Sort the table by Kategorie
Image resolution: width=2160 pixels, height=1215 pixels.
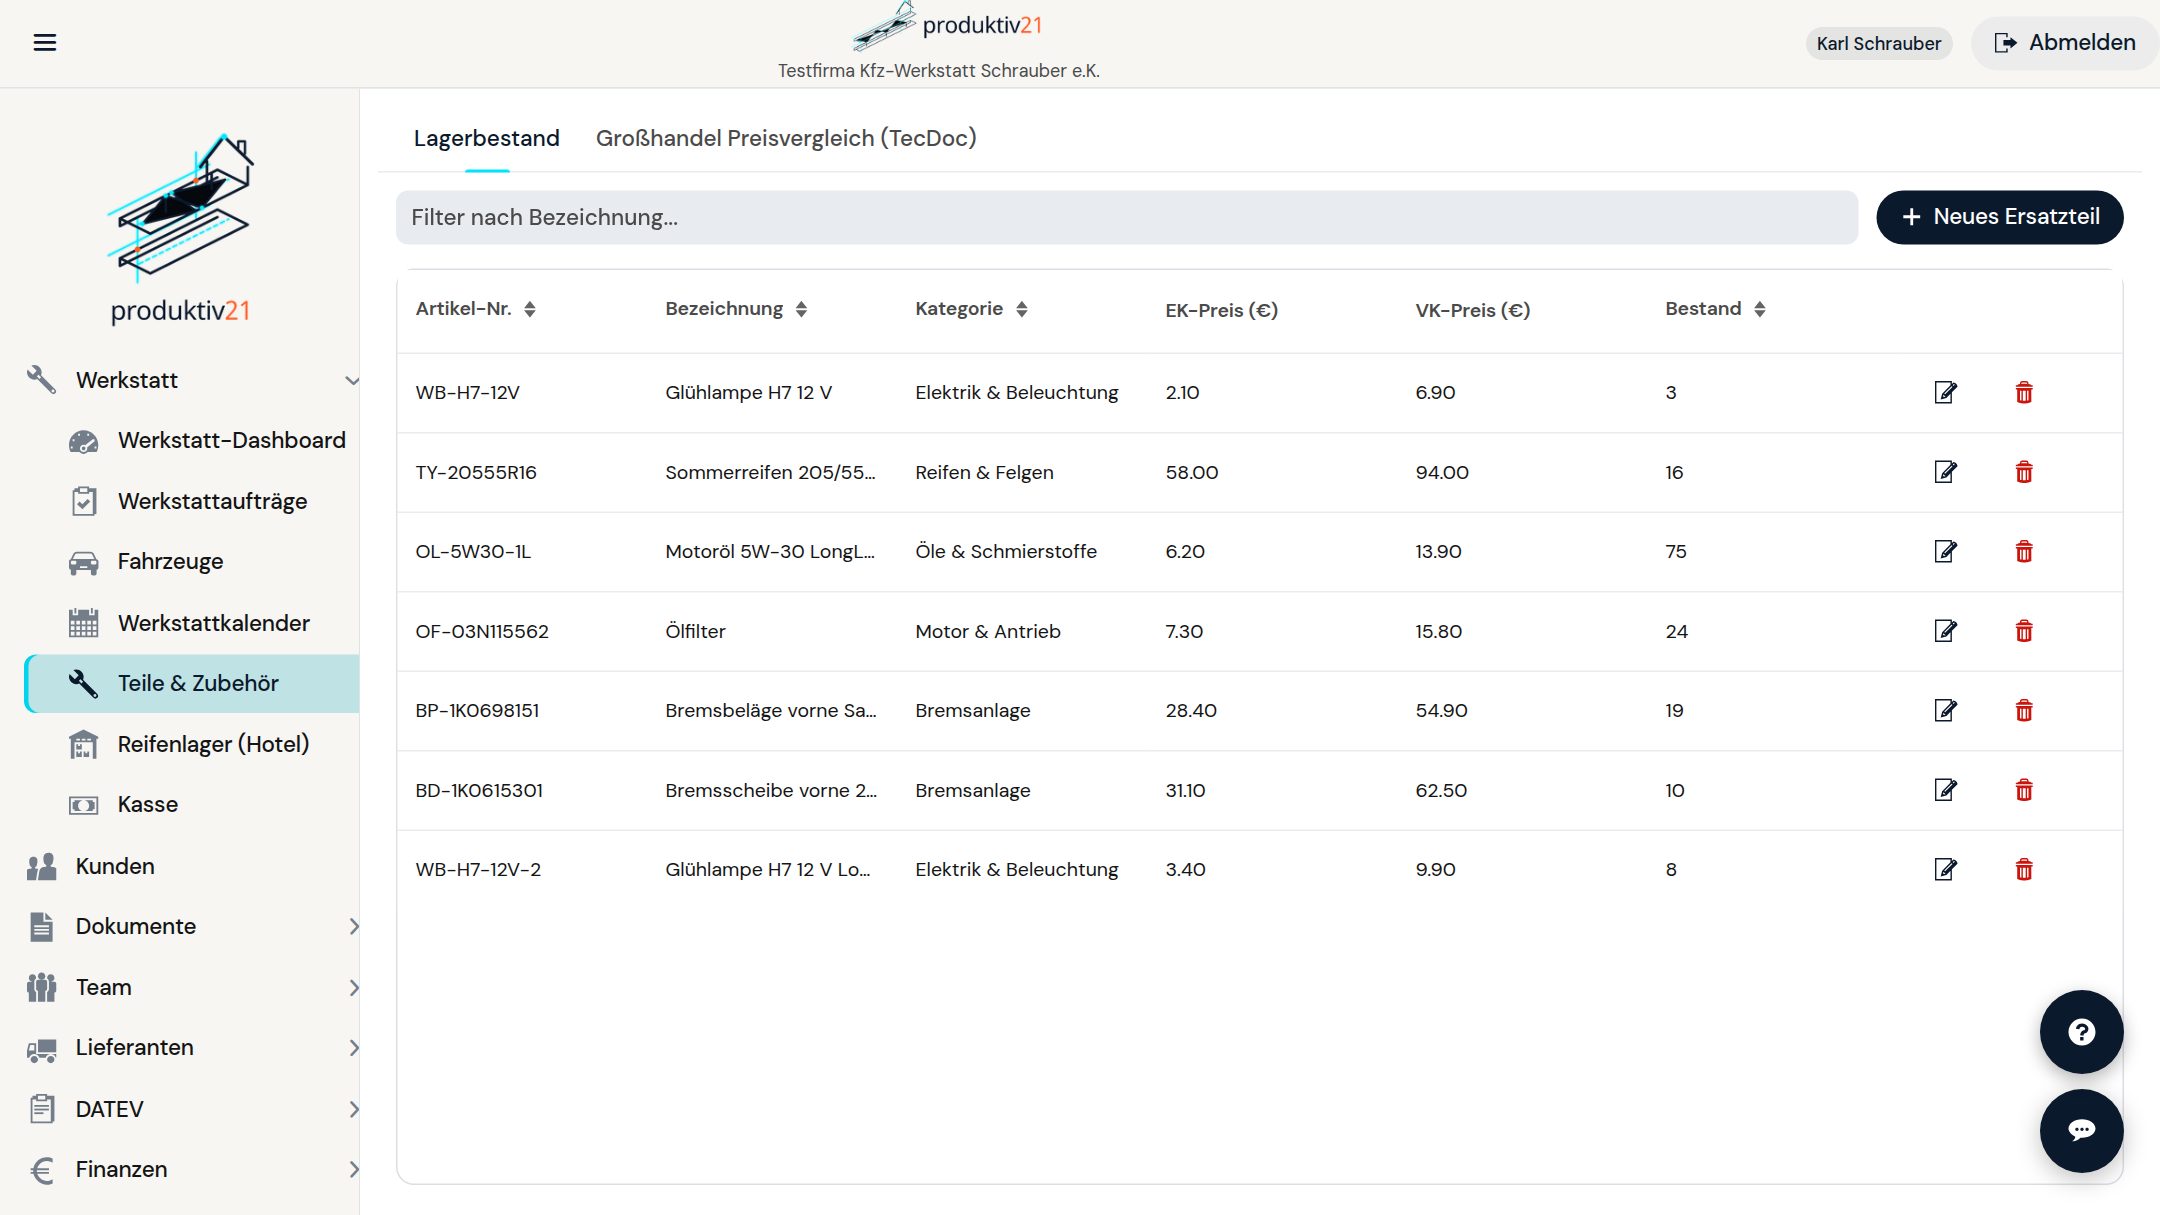(x=1021, y=309)
